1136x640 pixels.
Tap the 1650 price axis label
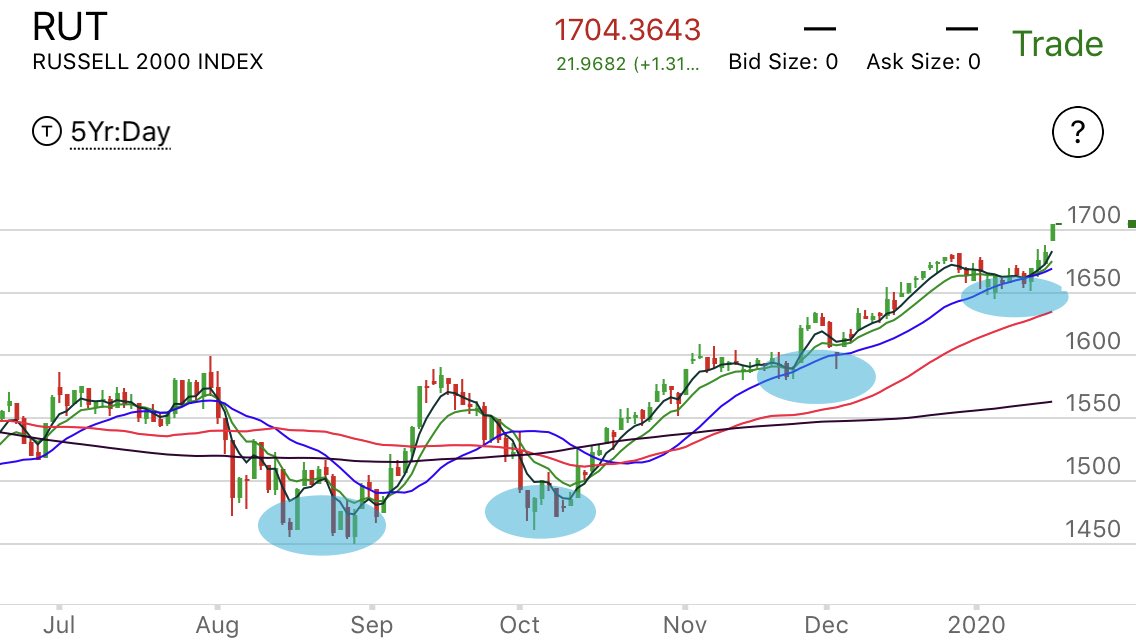point(1093,278)
